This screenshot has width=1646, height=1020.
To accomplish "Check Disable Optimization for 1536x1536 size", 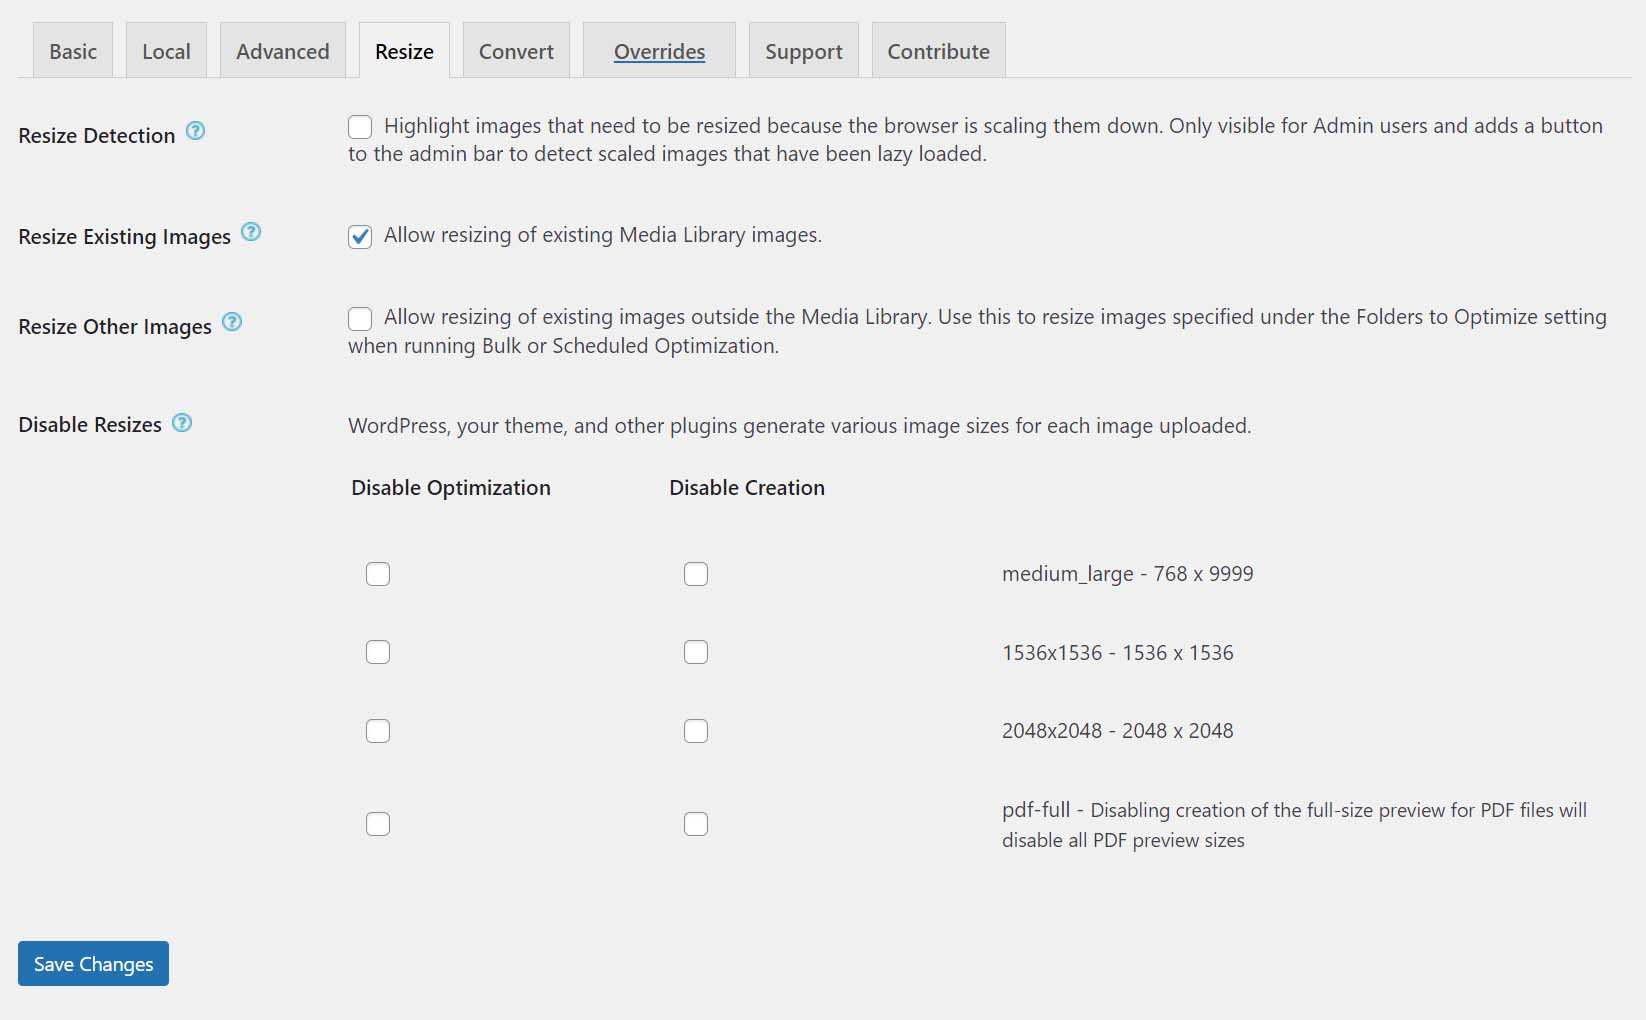I will click(x=378, y=652).
